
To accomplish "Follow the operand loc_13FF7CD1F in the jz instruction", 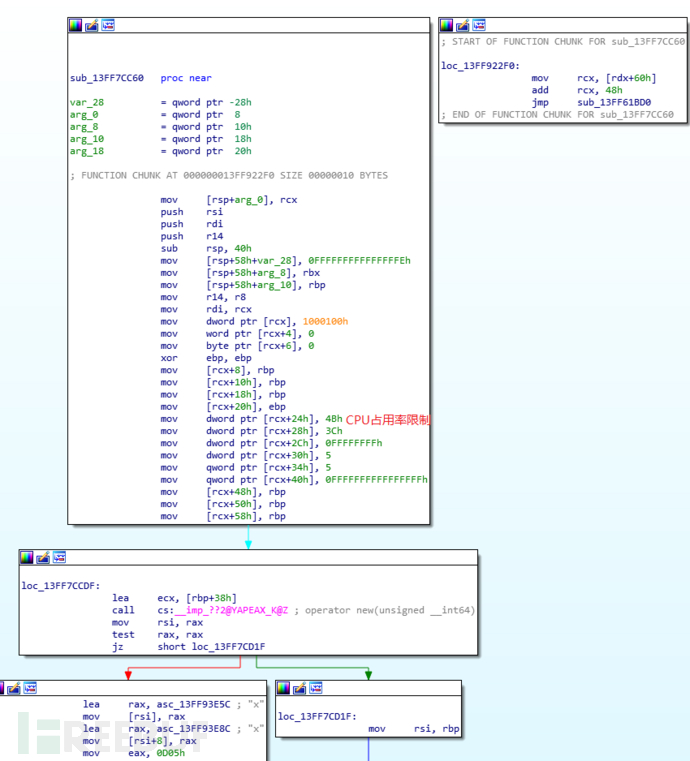I will point(228,647).
